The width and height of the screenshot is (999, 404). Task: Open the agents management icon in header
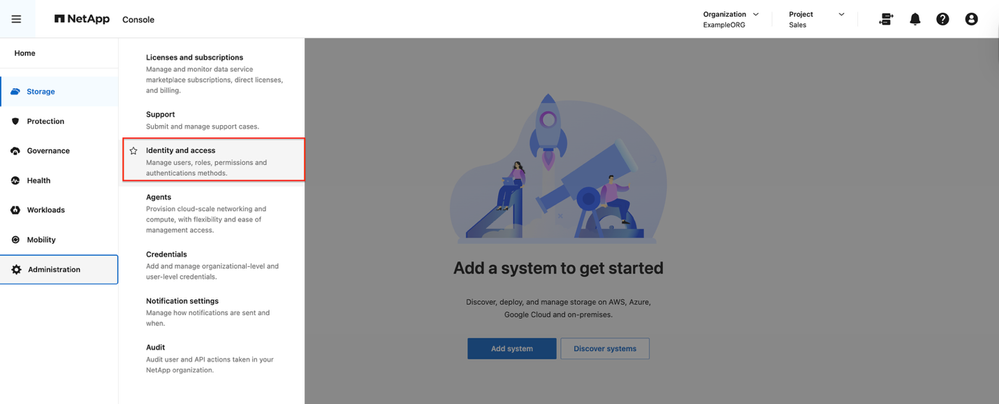[885, 19]
